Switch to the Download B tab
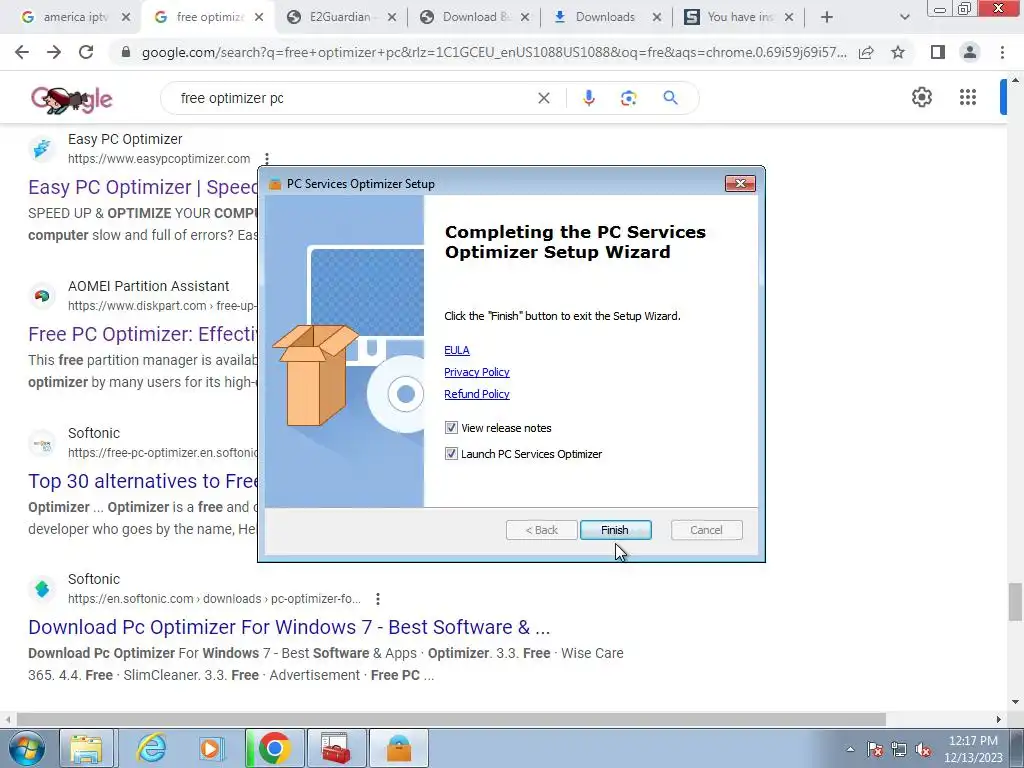This screenshot has height=768, width=1024. [473, 17]
